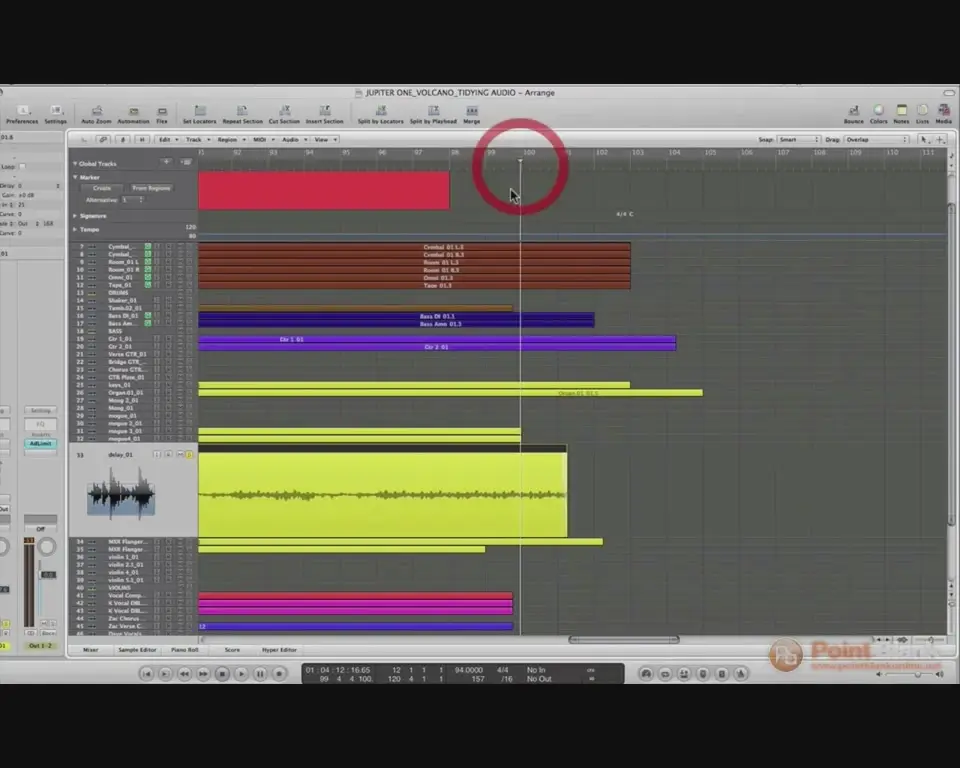The height and width of the screenshot is (768, 960).
Task: Toggle the Hide view H button
Action: [x=142, y=140]
